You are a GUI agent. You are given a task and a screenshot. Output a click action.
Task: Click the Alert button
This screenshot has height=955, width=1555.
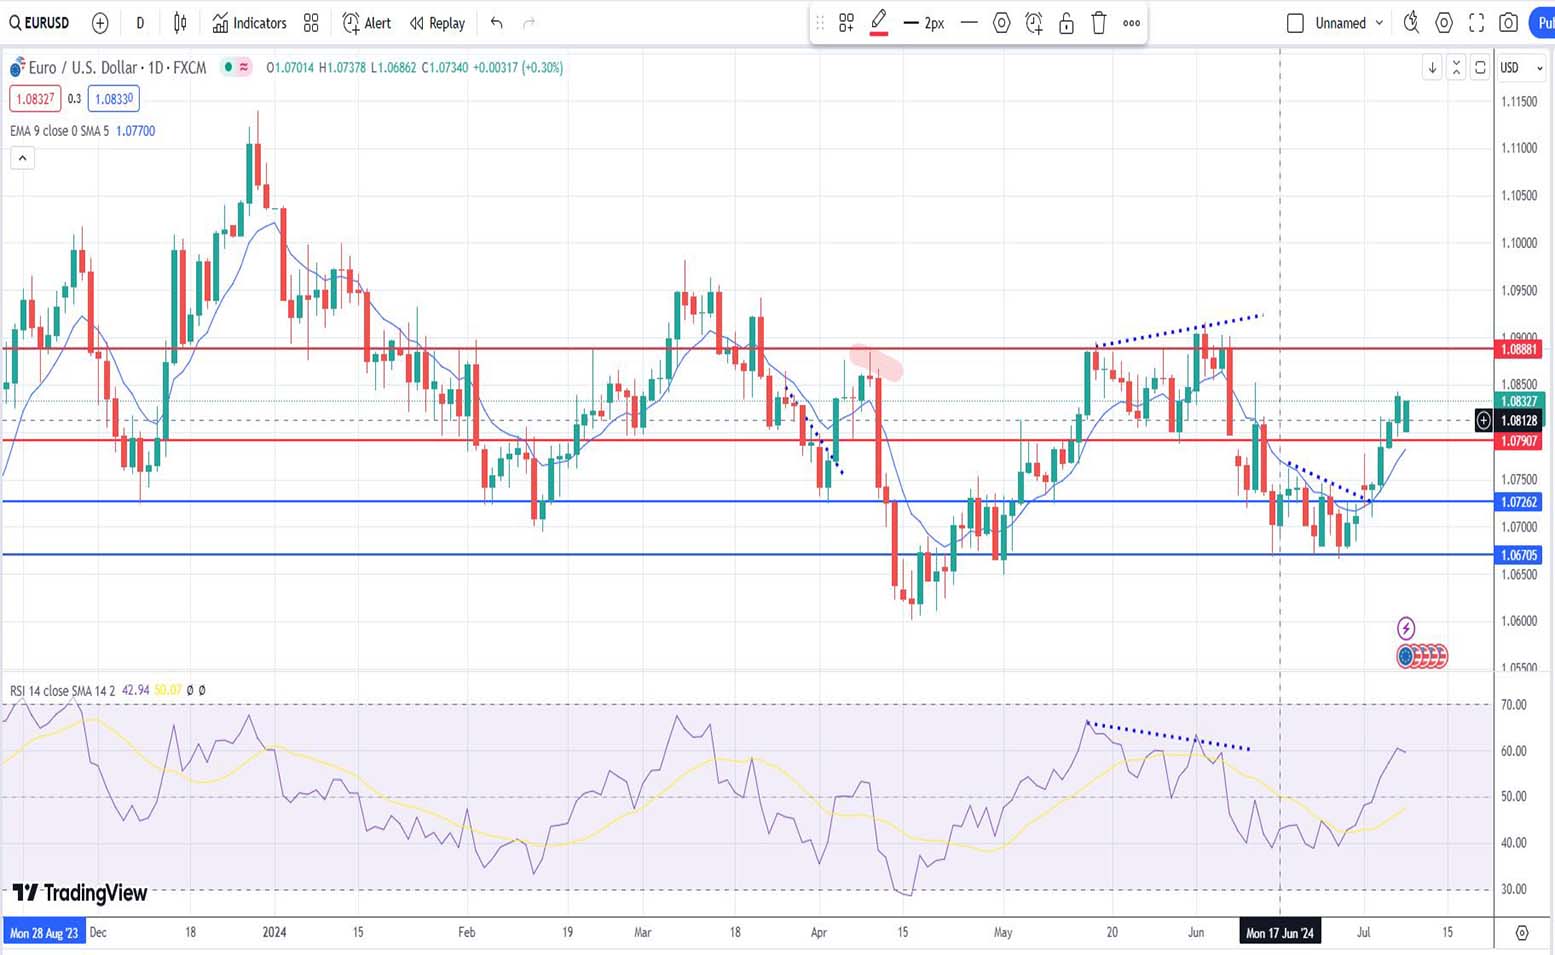(367, 23)
